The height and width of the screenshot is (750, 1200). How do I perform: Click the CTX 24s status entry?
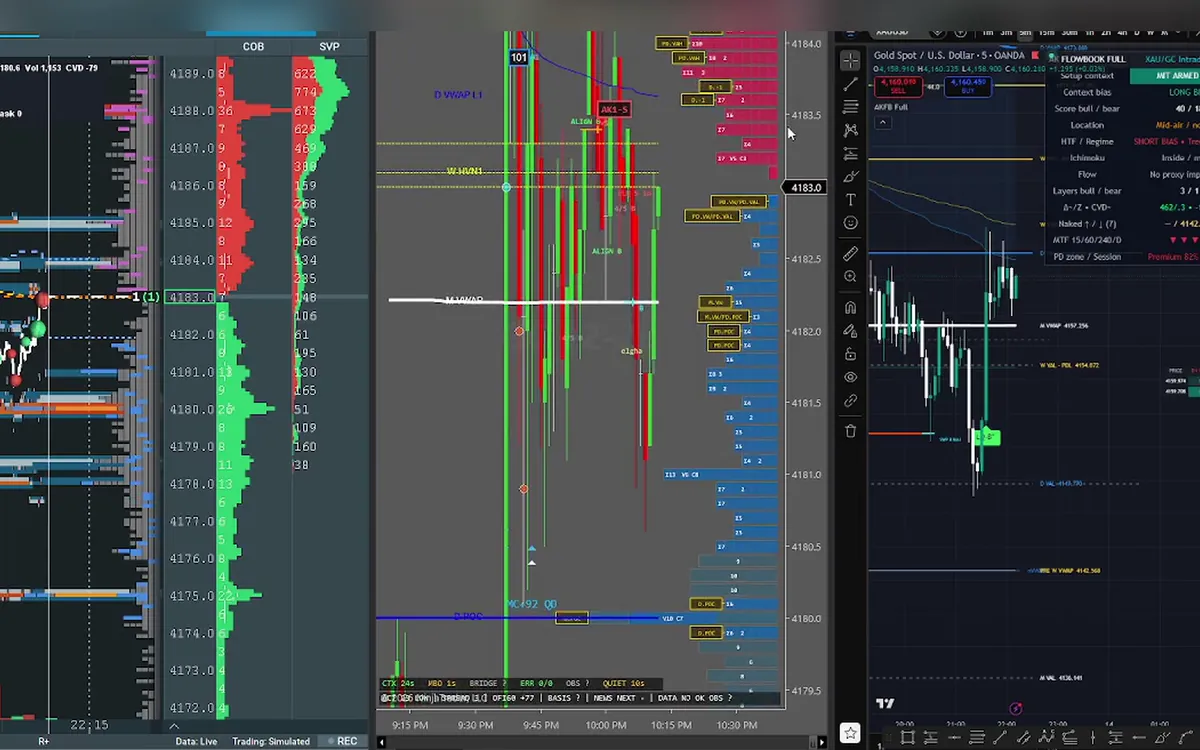pyautogui.click(x=398, y=683)
